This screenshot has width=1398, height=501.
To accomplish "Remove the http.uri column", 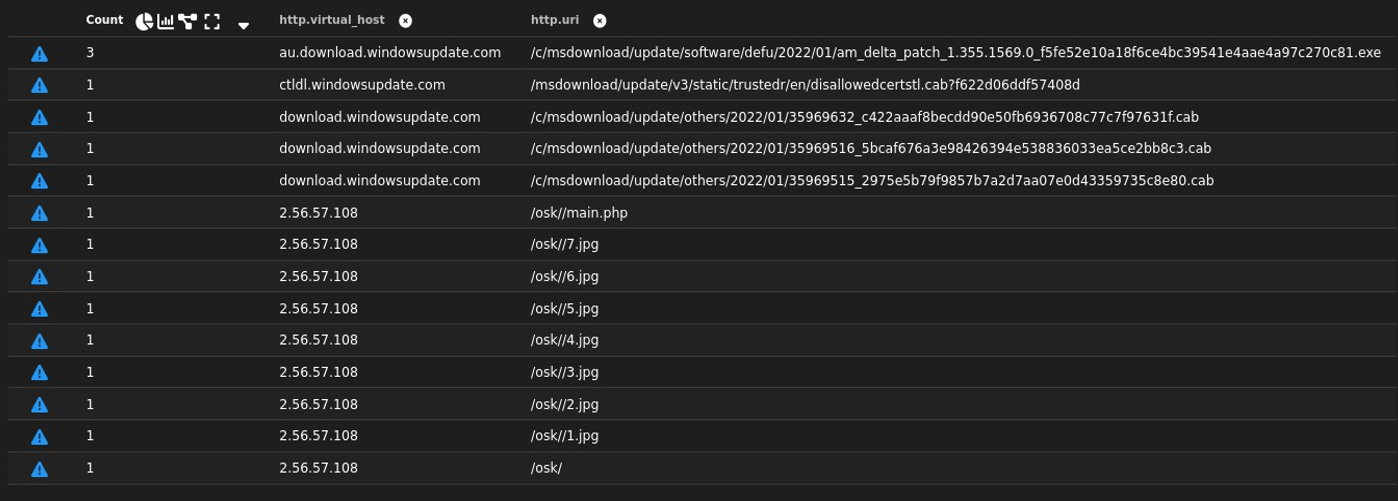I will [599, 20].
